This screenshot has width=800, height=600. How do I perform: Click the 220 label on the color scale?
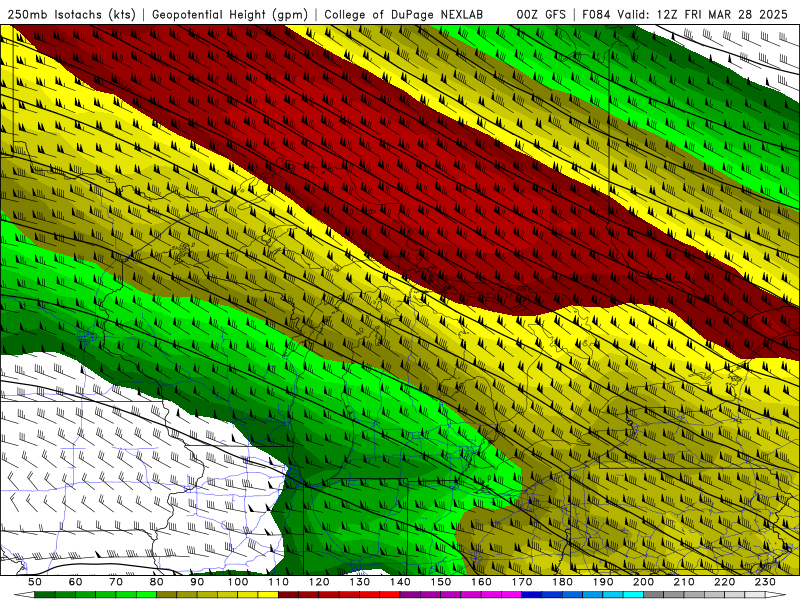coord(724,582)
